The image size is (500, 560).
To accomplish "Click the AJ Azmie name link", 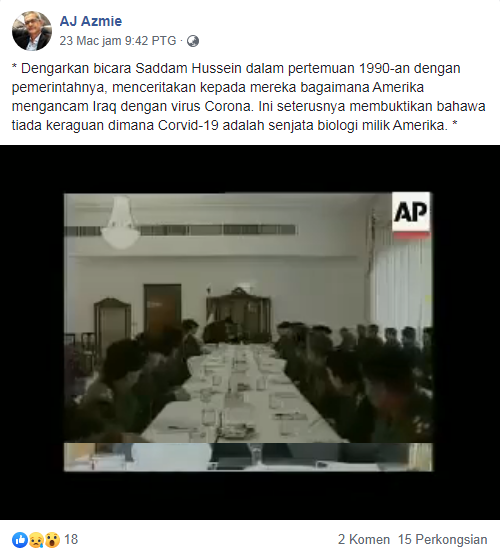I will pos(91,21).
